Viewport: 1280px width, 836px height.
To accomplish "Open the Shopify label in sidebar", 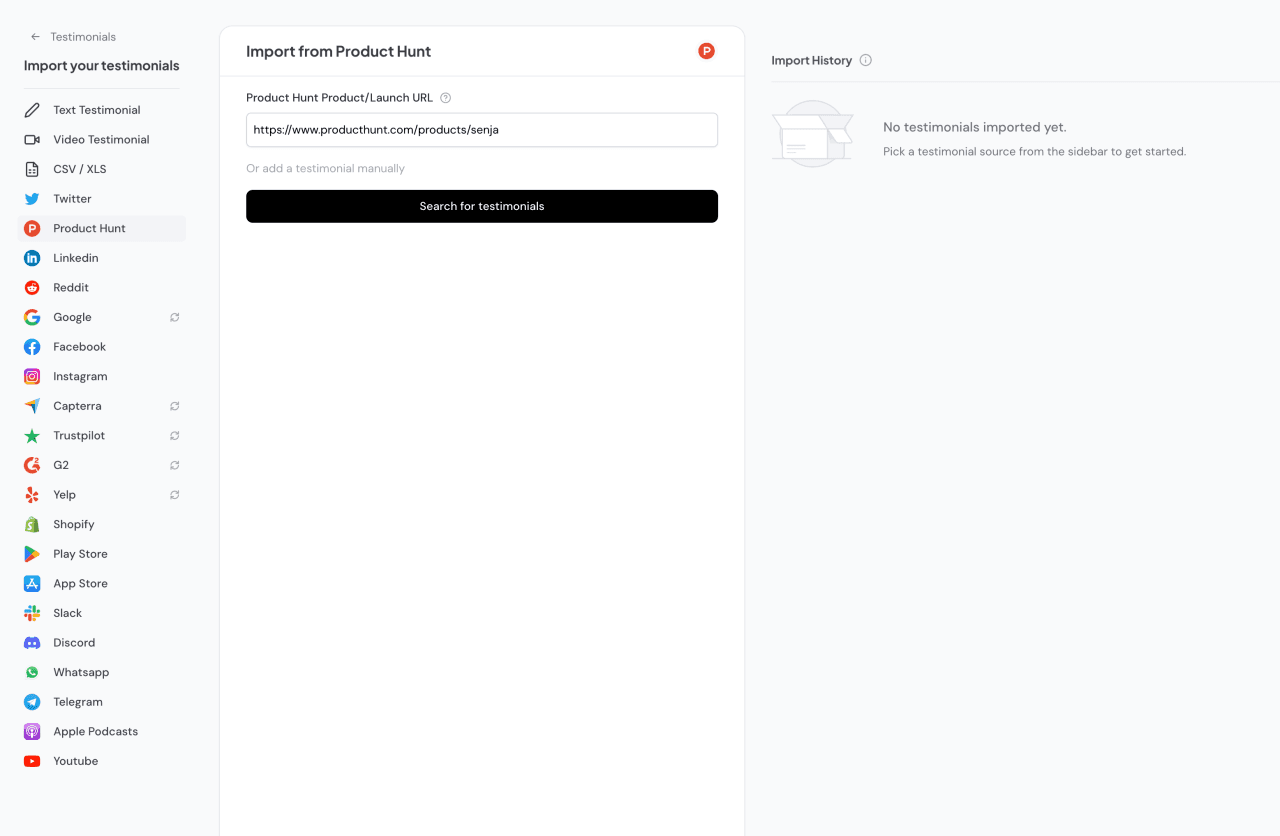I will [74, 525].
